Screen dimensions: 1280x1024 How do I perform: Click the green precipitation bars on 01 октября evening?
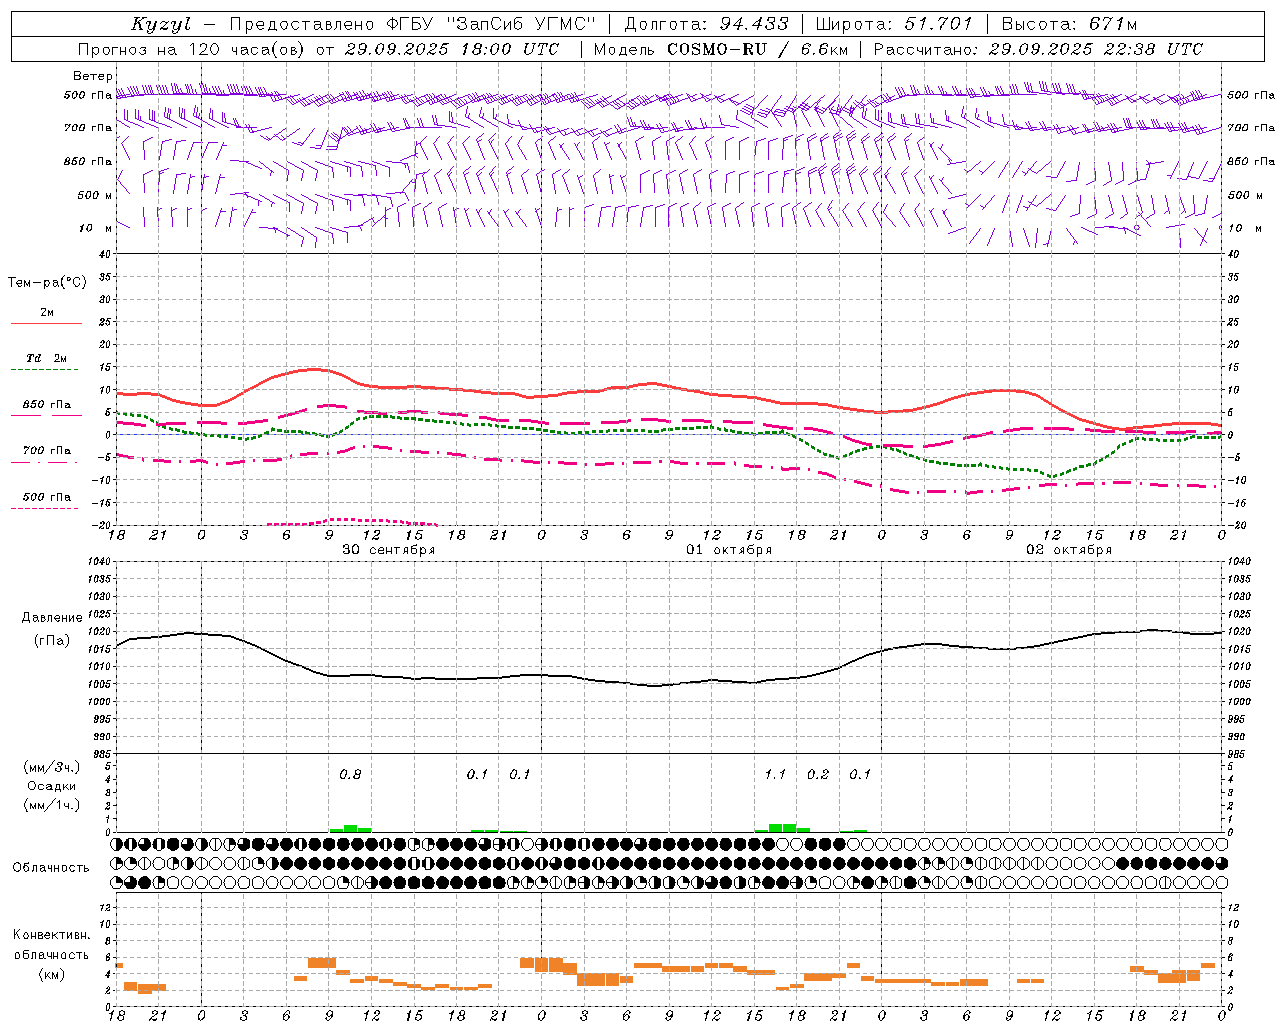783,828
